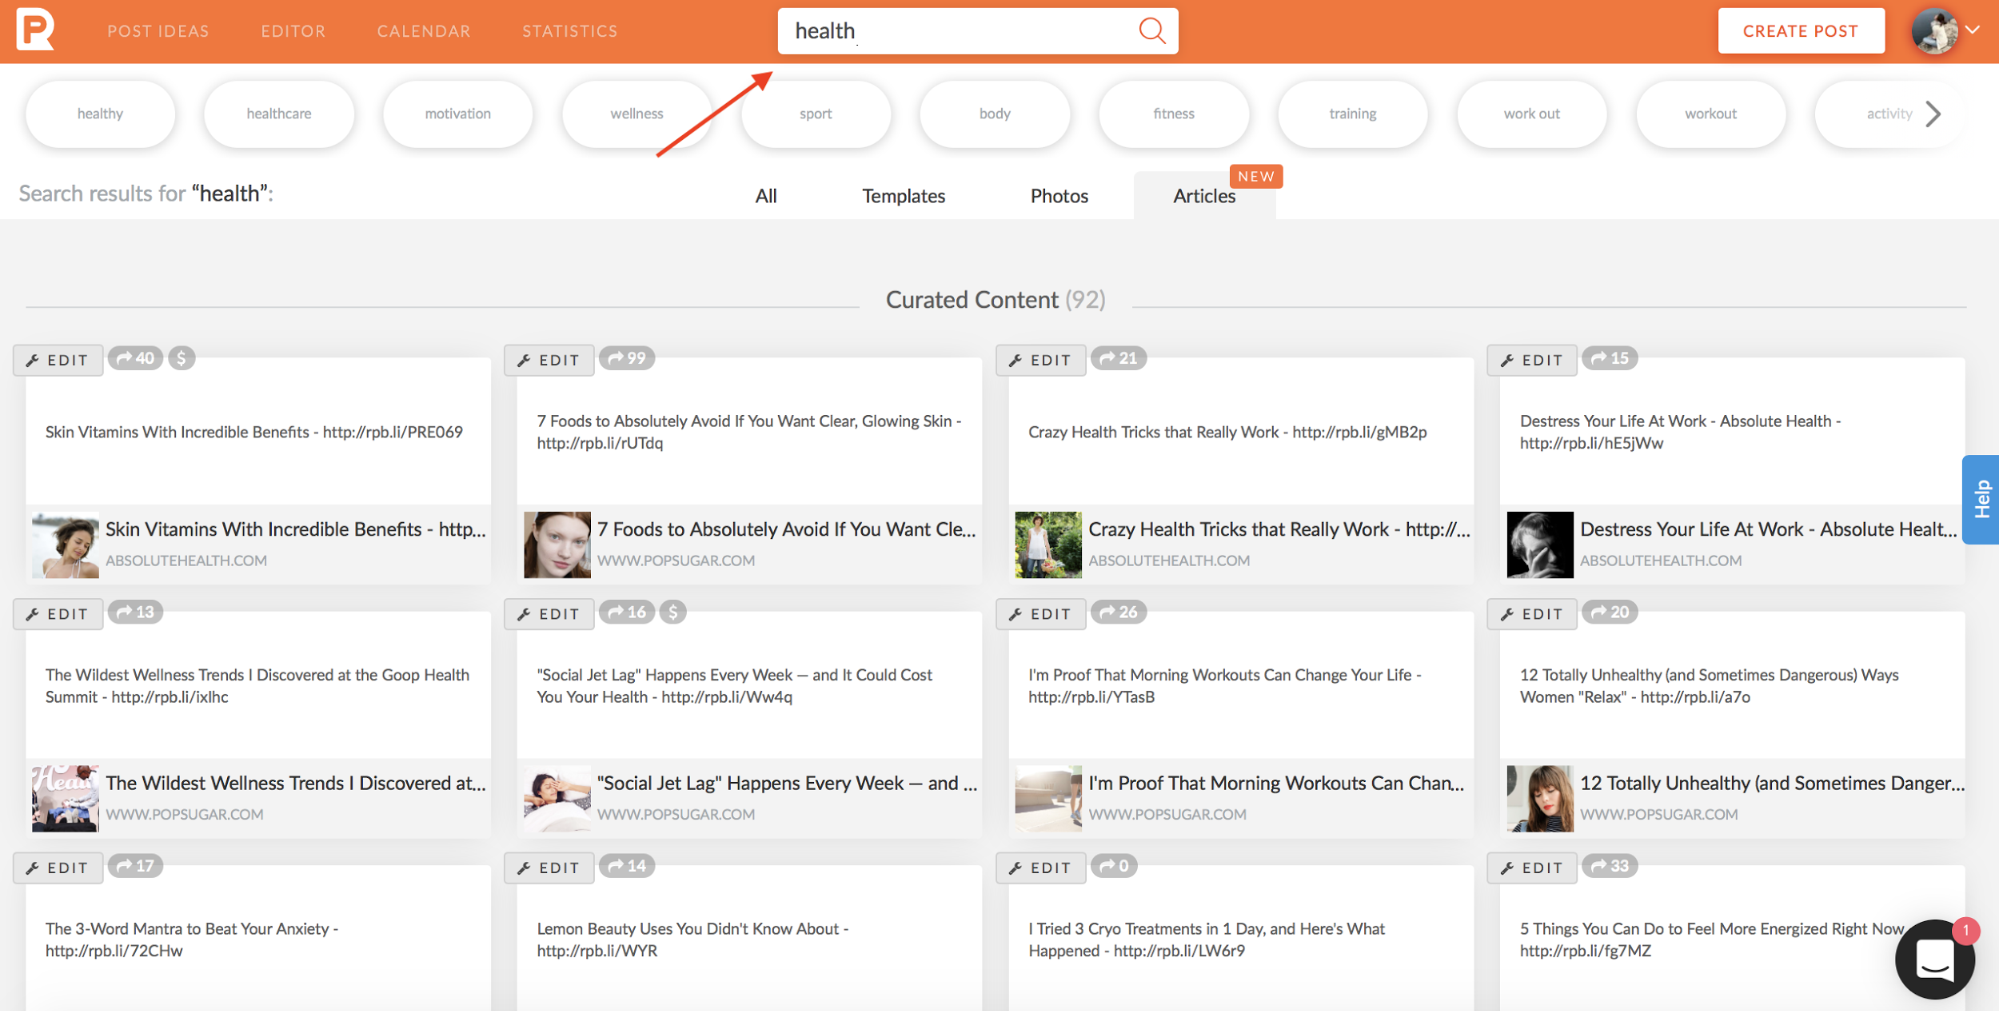Click share count 14 badge on Lemon Beauty card

pos(627,866)
